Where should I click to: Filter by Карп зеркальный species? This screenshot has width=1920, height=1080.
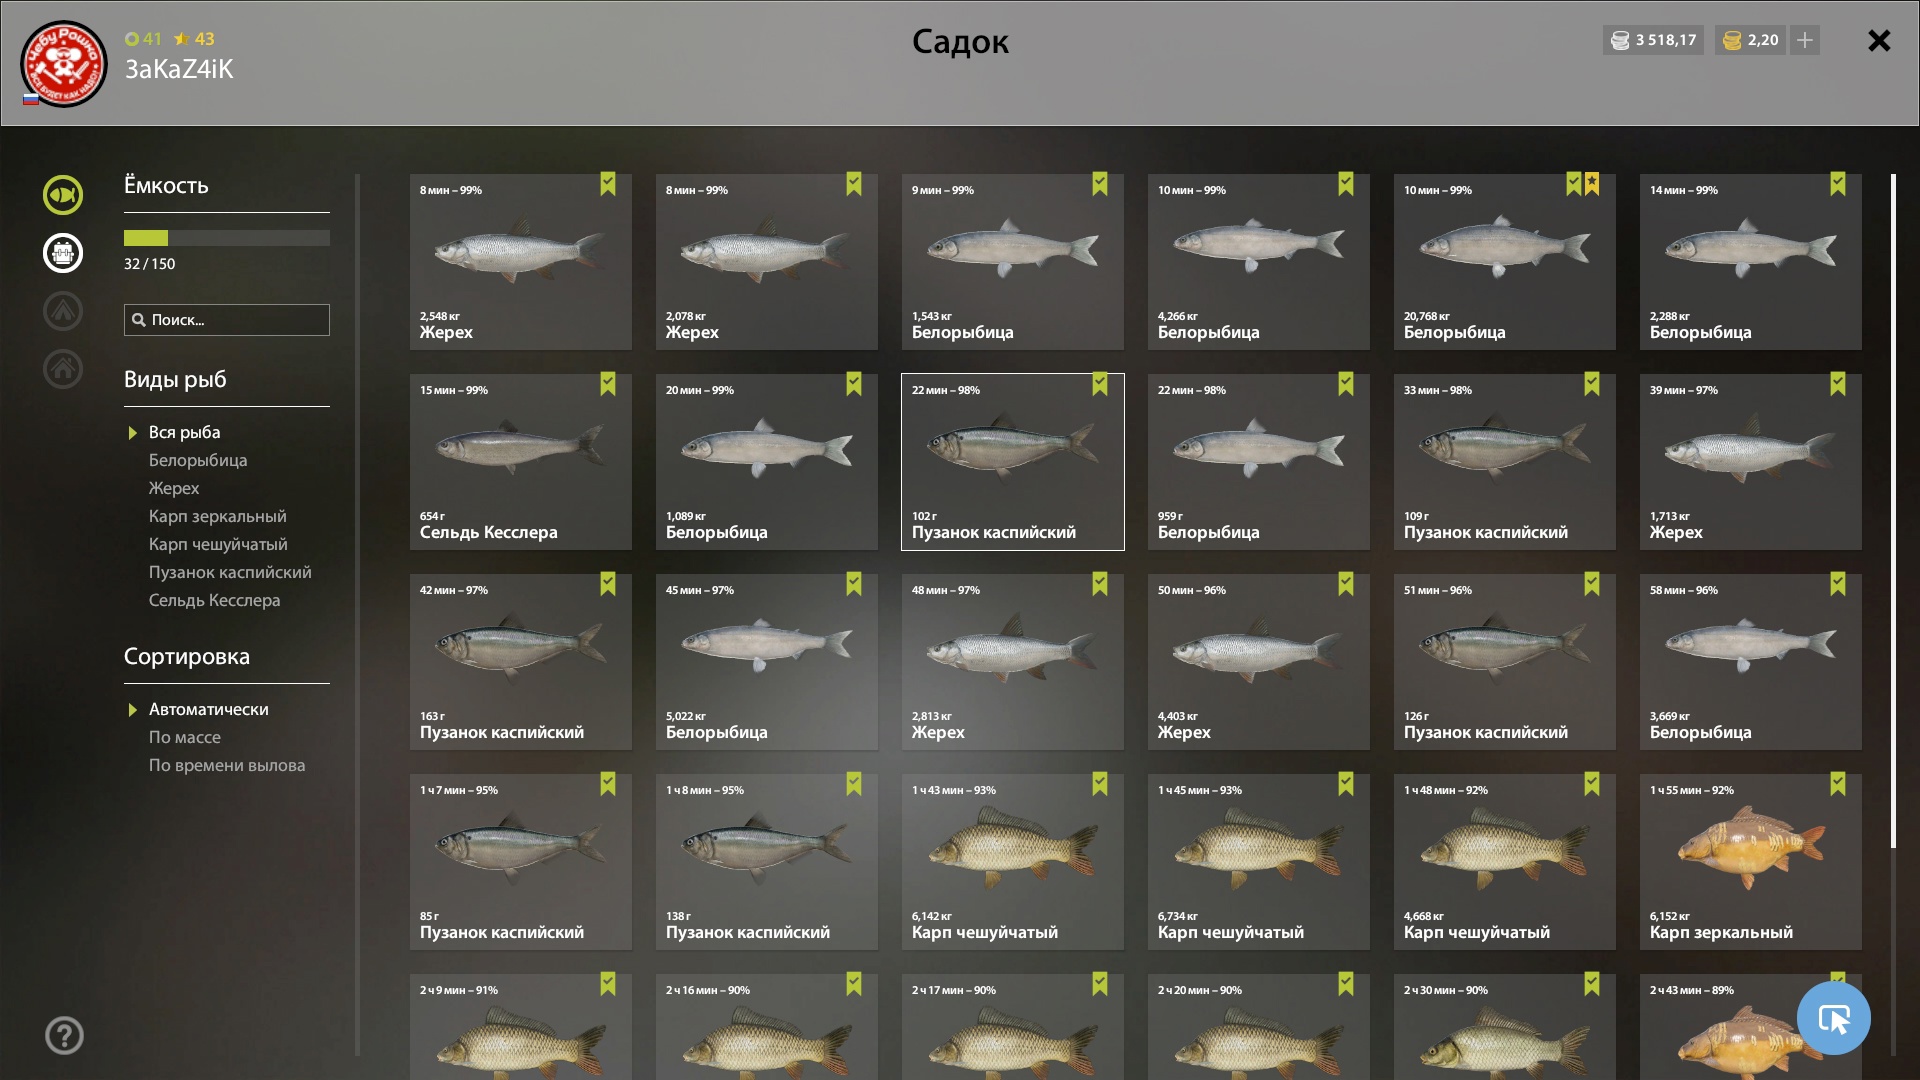[x=217, y=516]
